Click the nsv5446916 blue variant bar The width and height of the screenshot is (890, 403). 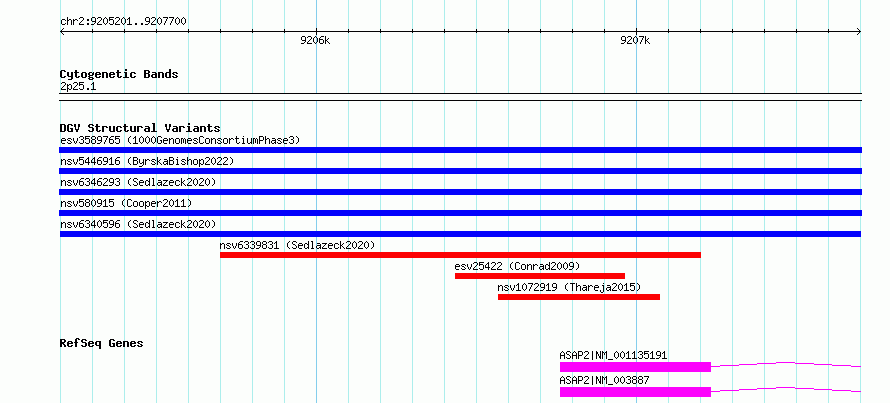pyautogui.click(x=460, y=171)
